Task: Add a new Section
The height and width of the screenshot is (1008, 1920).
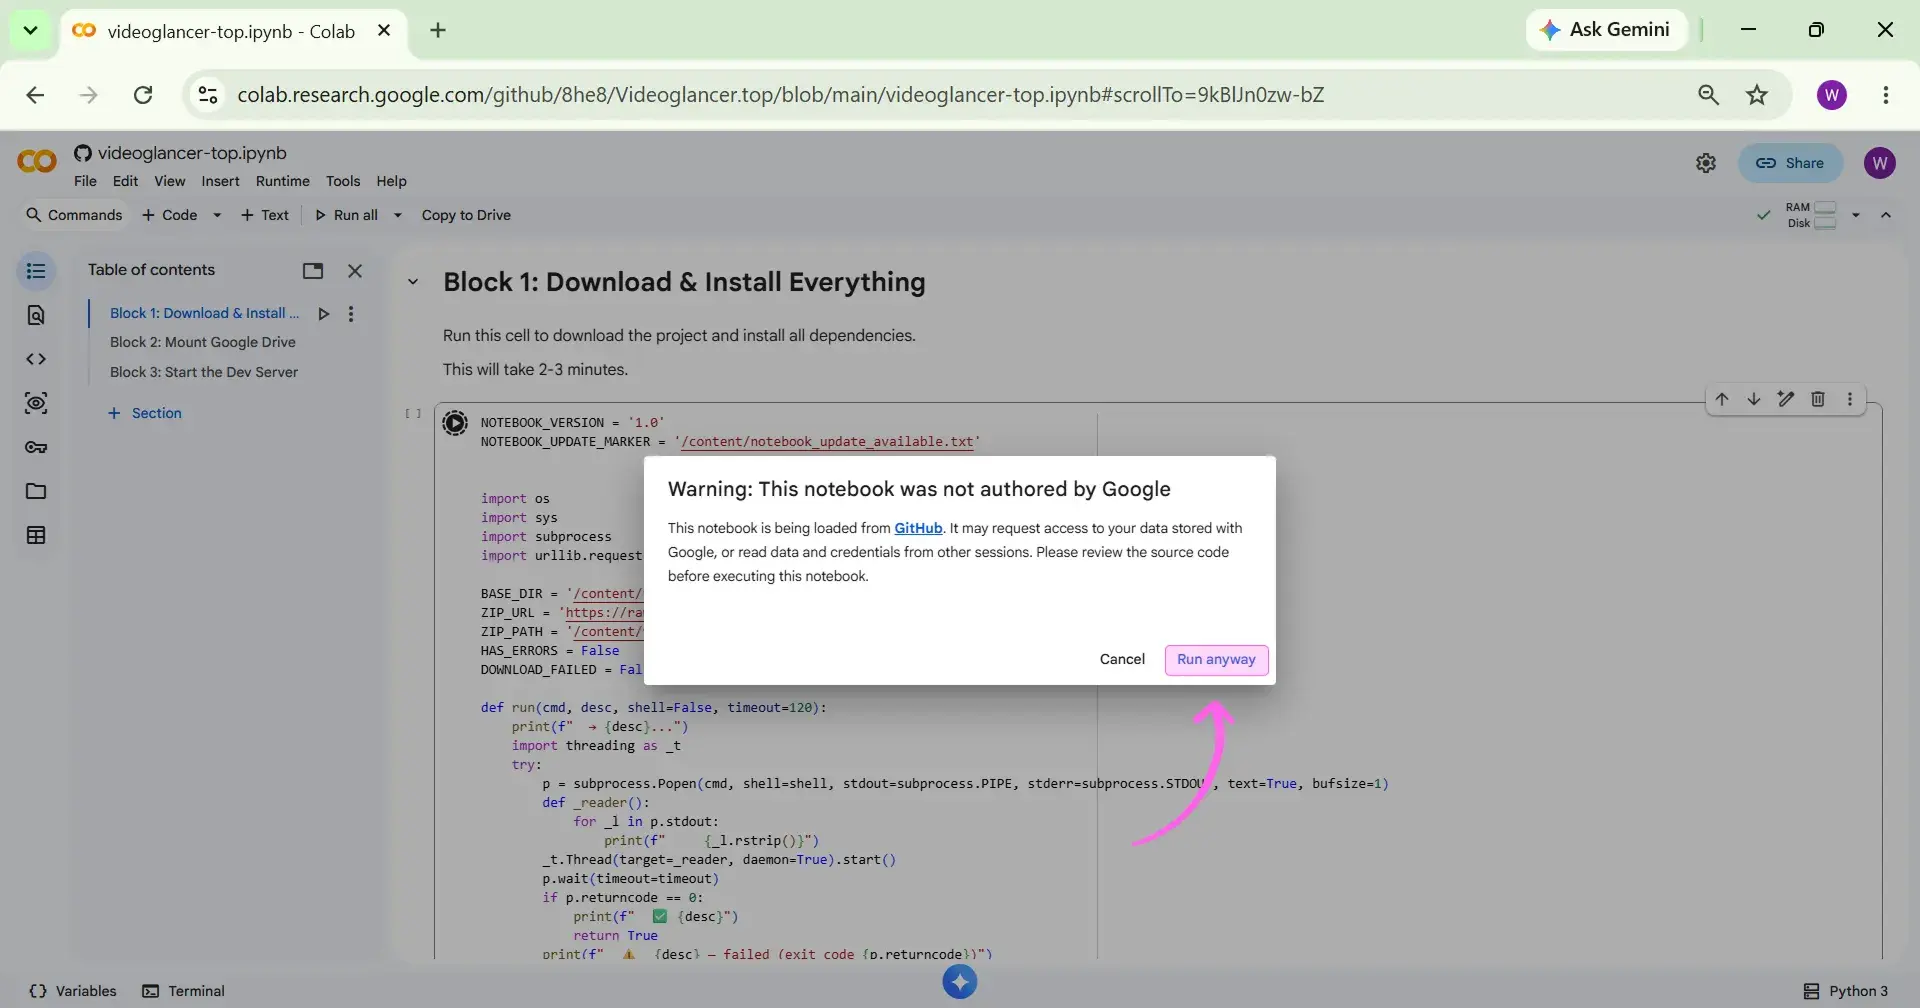Action: point(145,413)
